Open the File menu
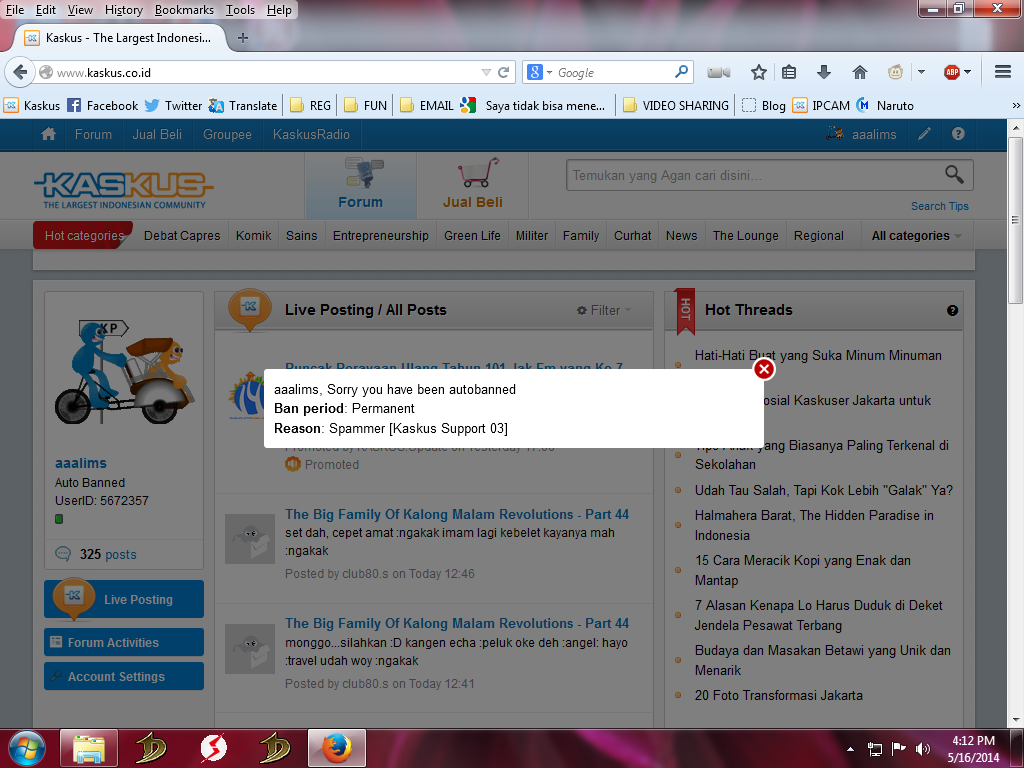Screen dimensions: 1024x768 coord(14,10)
